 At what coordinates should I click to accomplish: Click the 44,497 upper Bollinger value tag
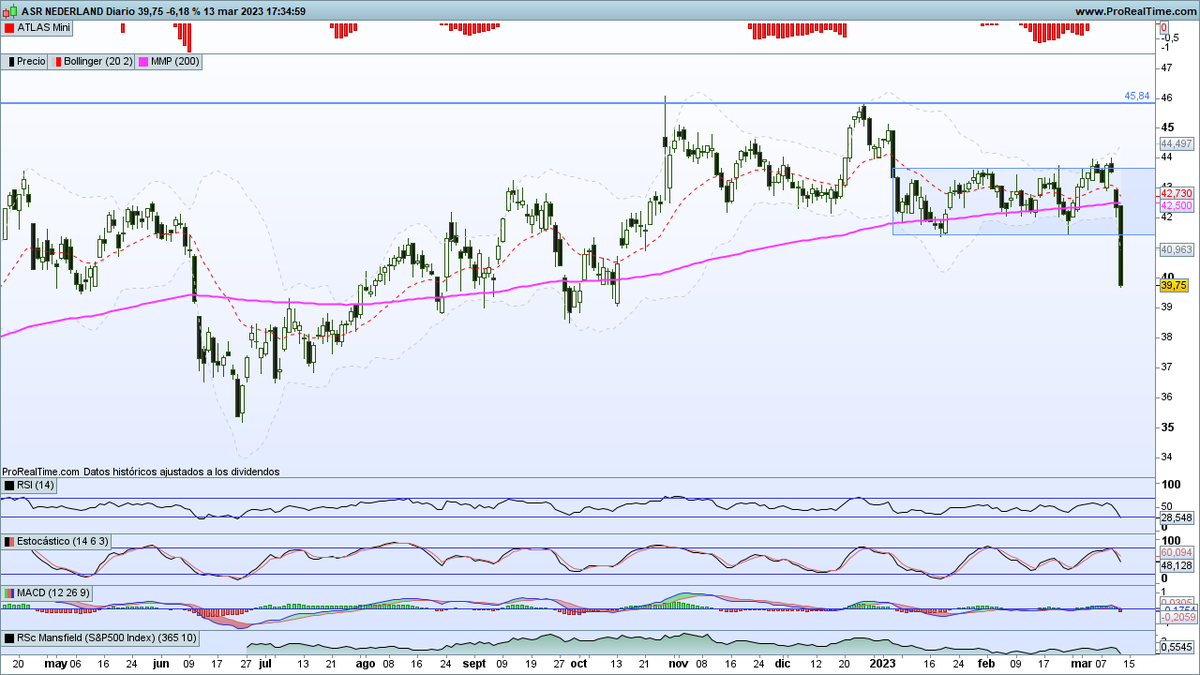click(1177, 143)
